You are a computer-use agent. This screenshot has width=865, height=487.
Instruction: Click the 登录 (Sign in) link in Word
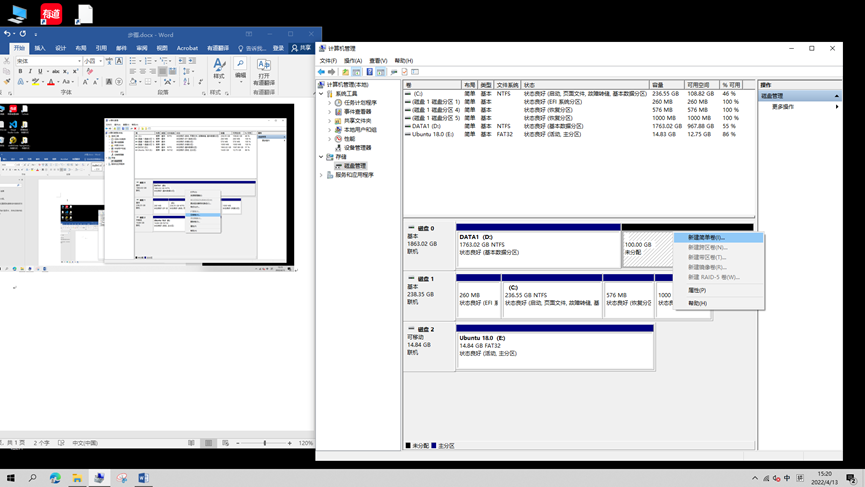pyautogui.click(x=278, y=48)
